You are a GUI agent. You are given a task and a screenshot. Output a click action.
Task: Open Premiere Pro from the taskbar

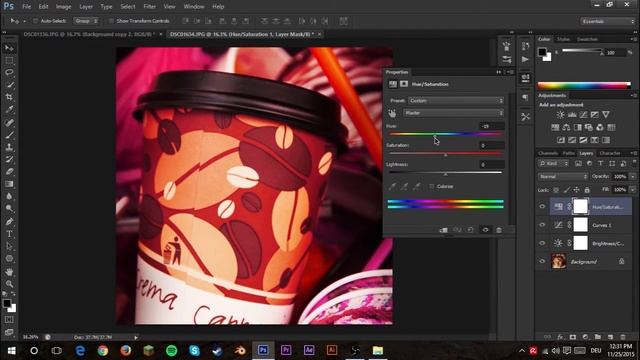[x=286, y=351]
